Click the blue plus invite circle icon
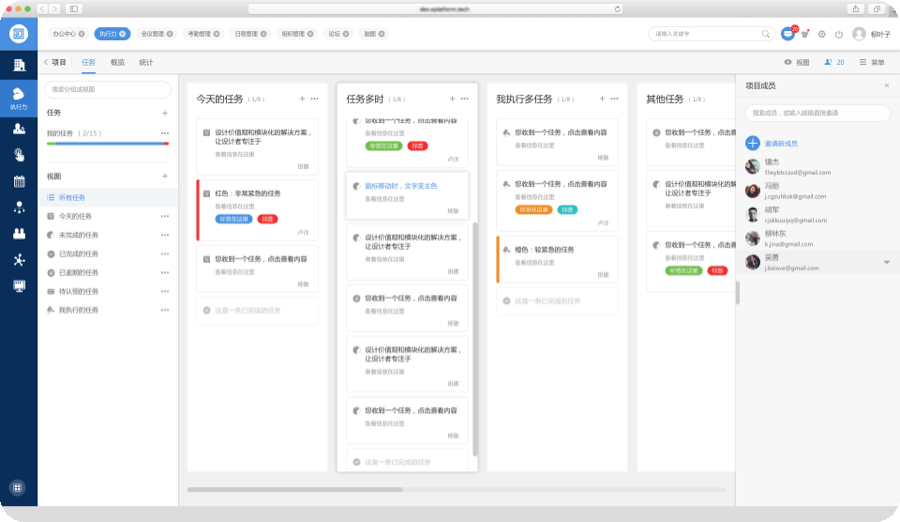900x522 pixels. click(x=752, y=143)
